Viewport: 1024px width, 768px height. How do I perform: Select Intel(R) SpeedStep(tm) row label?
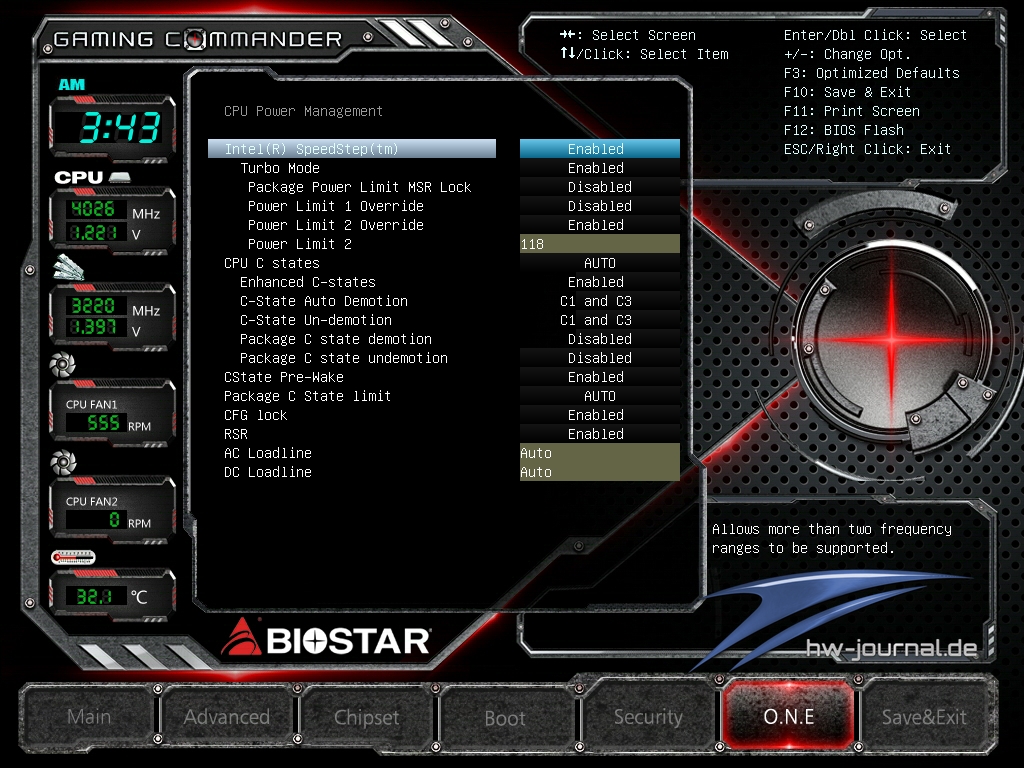pos(351,149)
